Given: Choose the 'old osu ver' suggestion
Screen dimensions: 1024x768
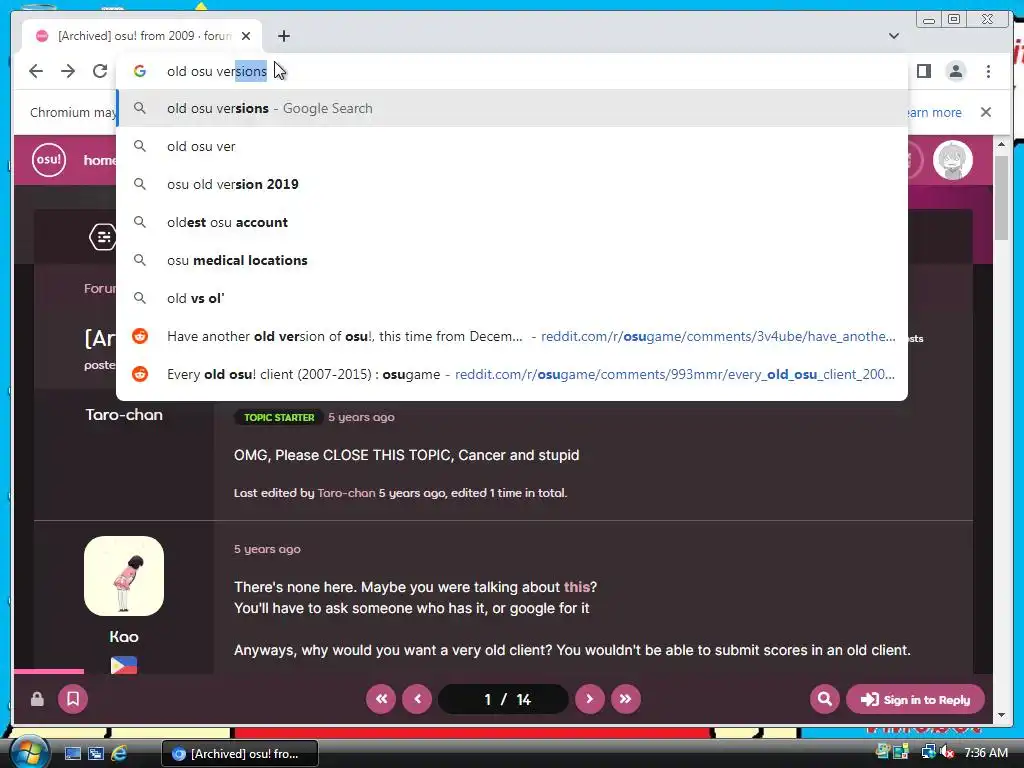Looking at the screenshot, I should coord(512,146).
